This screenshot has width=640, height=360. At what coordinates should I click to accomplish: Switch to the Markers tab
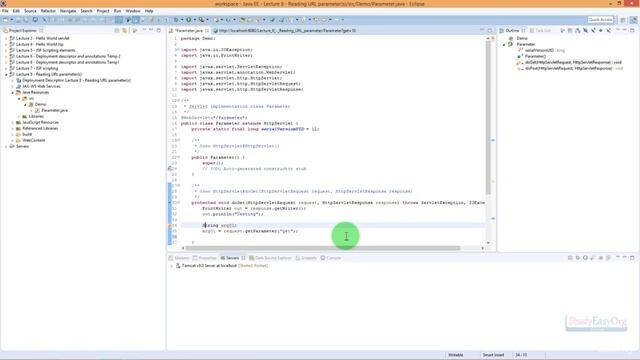click(x=178, y=258)
